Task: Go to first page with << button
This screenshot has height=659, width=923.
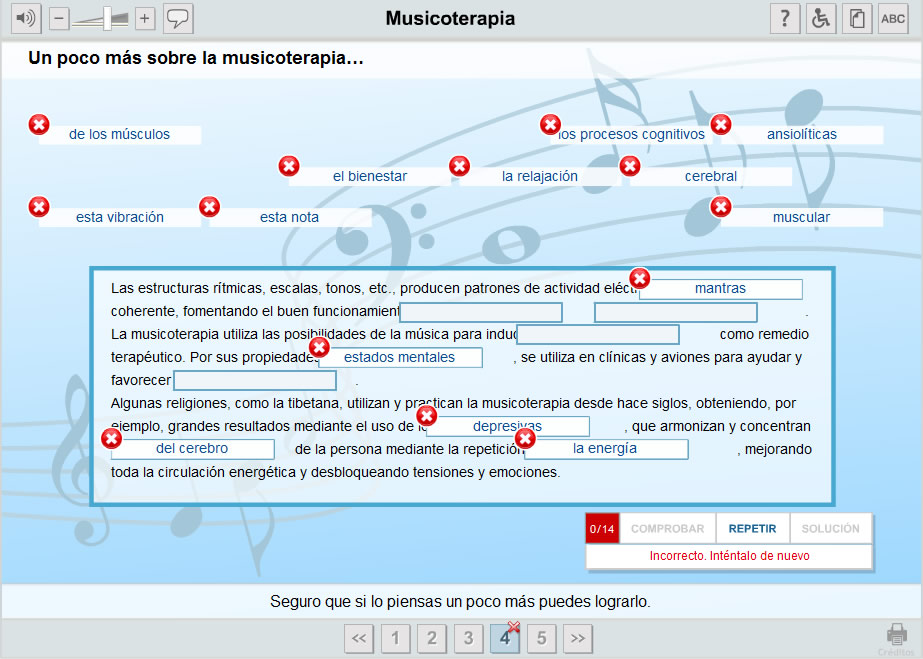Action: pos(359,638)
